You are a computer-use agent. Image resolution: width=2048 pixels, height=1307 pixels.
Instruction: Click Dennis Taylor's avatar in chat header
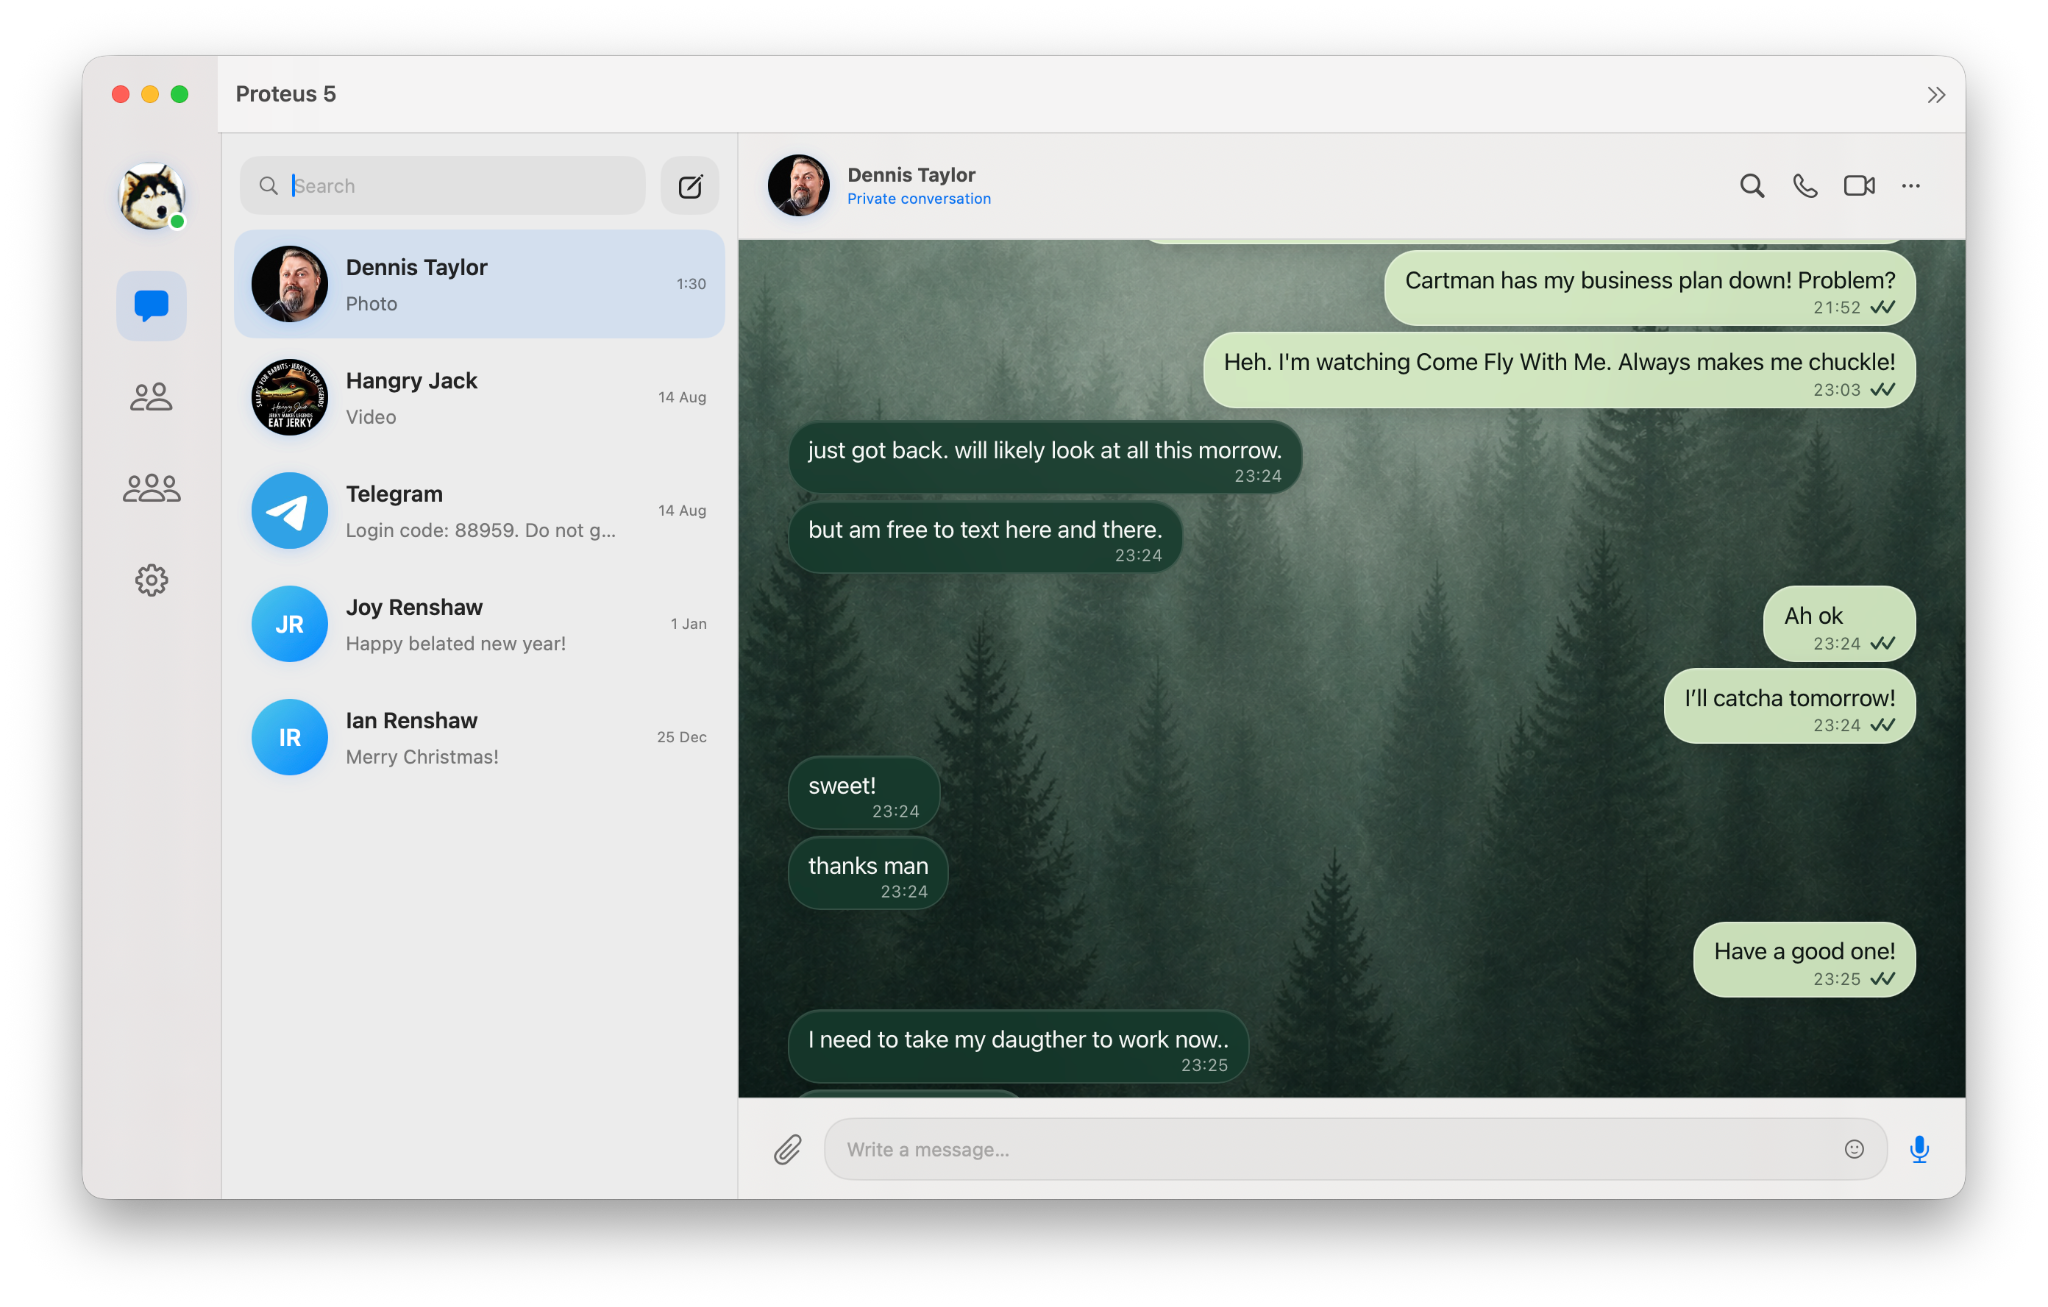click(x=798, y=186)
